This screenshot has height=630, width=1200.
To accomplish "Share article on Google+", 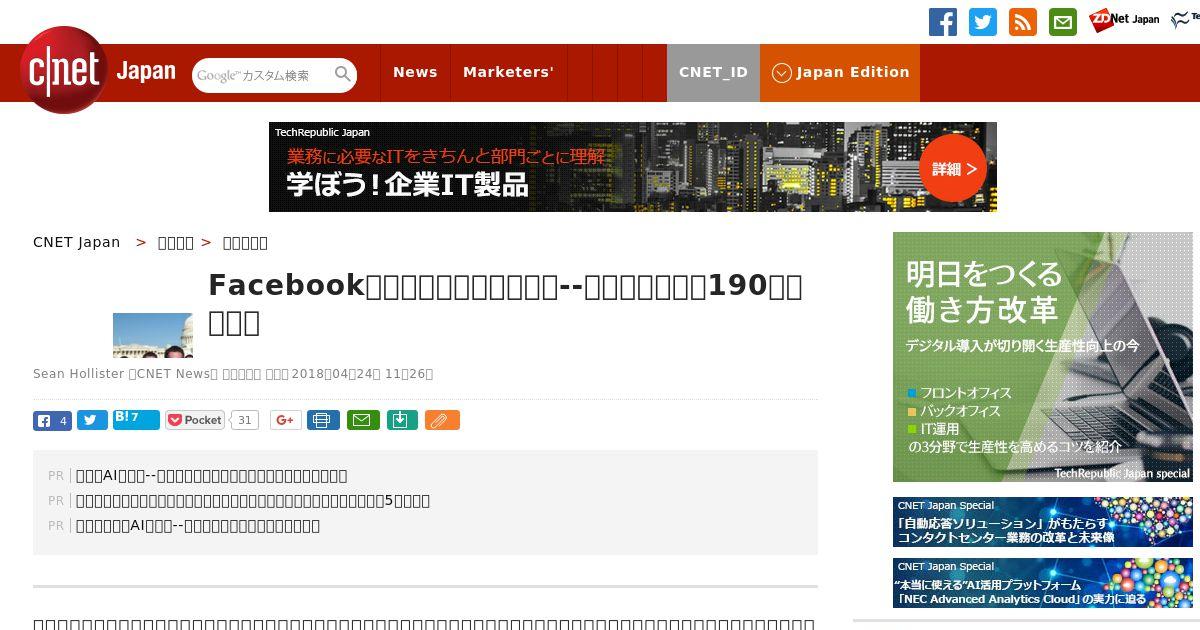I will click(285, 420).
